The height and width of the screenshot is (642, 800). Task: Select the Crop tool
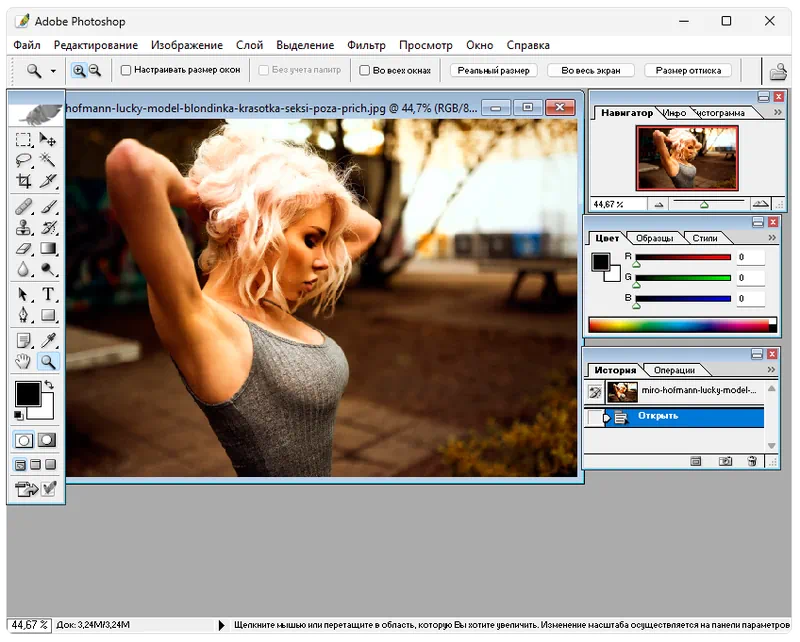23,181
